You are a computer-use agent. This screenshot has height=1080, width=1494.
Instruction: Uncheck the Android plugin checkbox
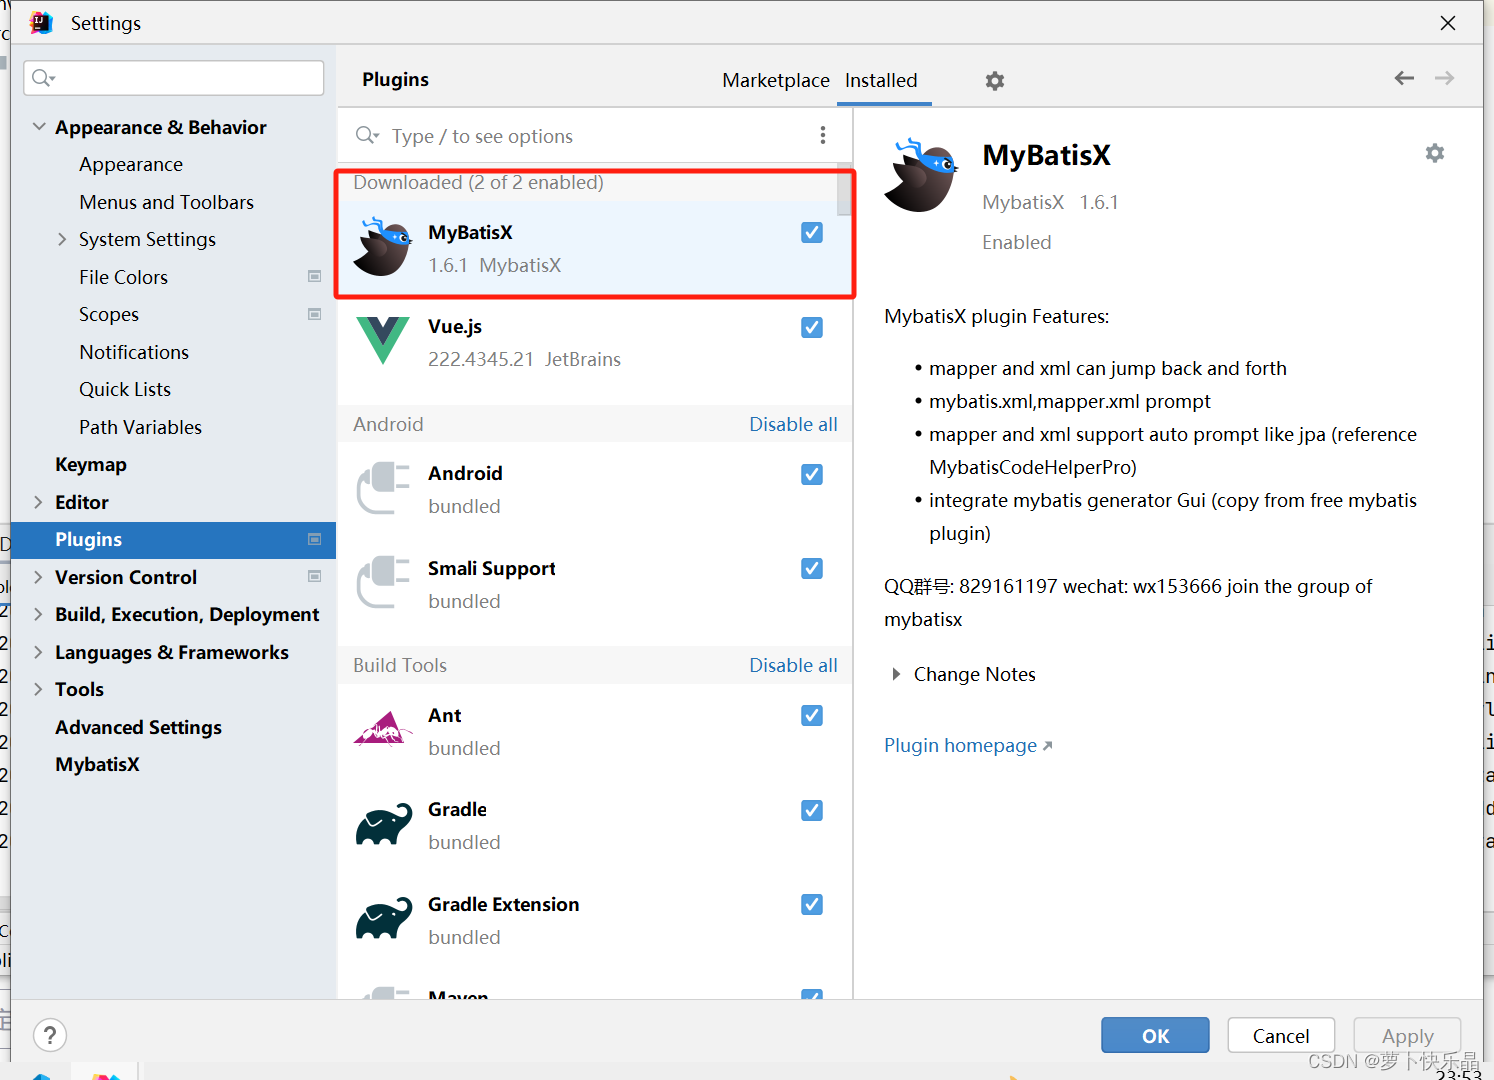(812, 474)
